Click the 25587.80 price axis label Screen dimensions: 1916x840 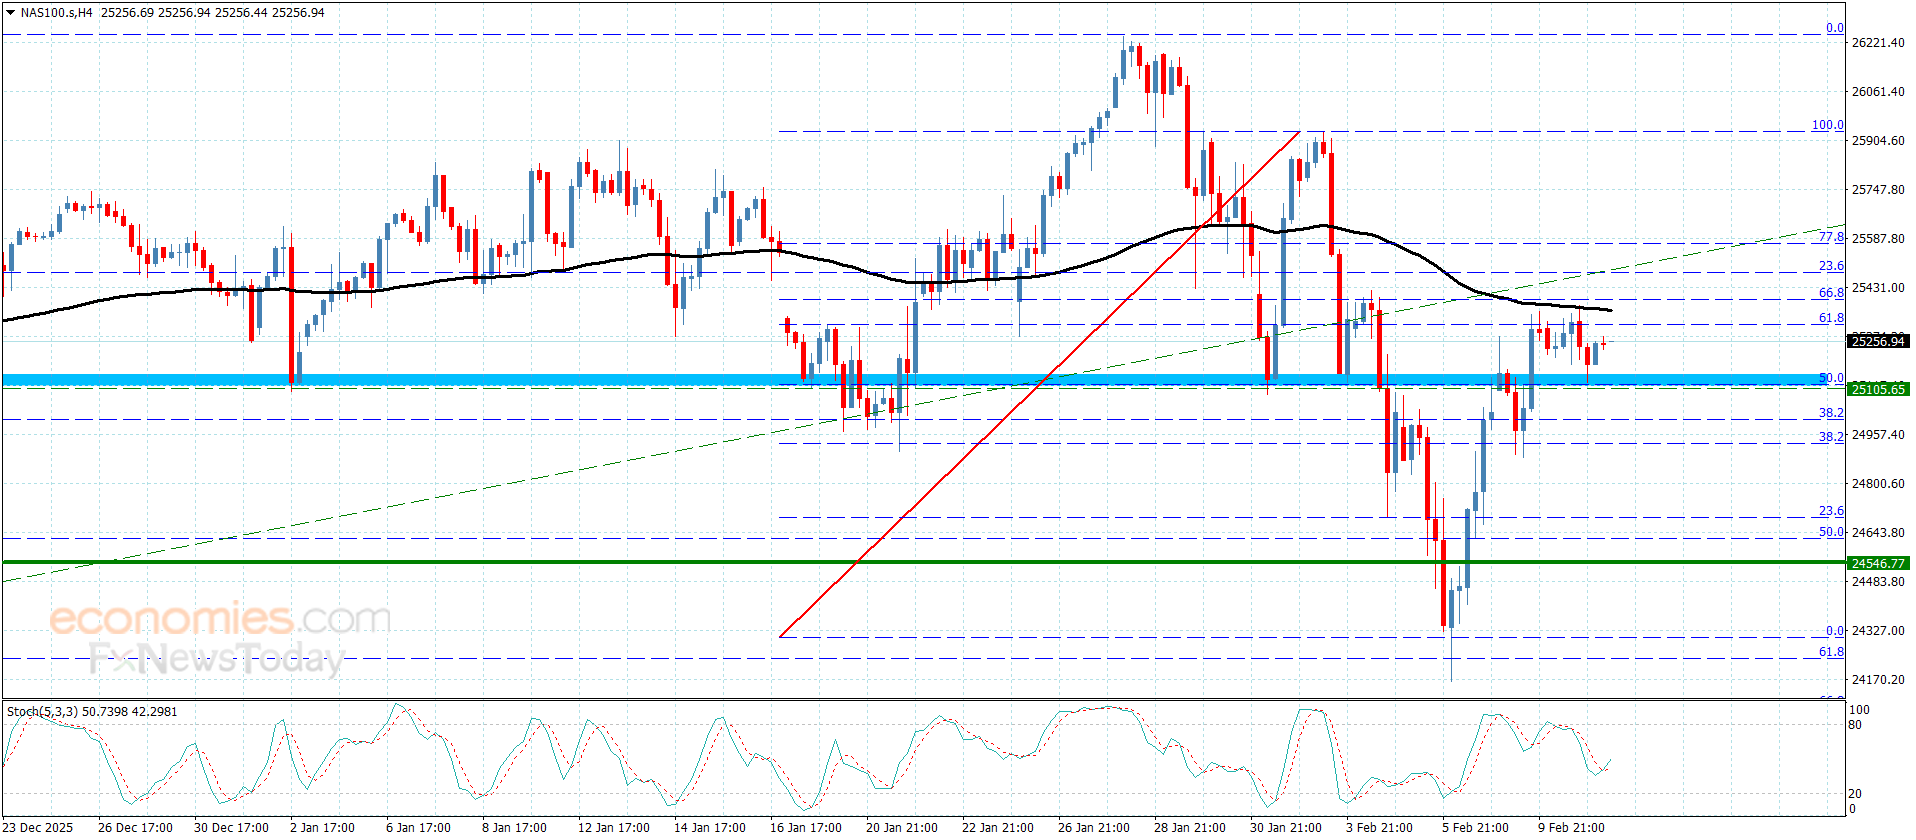1878,239
